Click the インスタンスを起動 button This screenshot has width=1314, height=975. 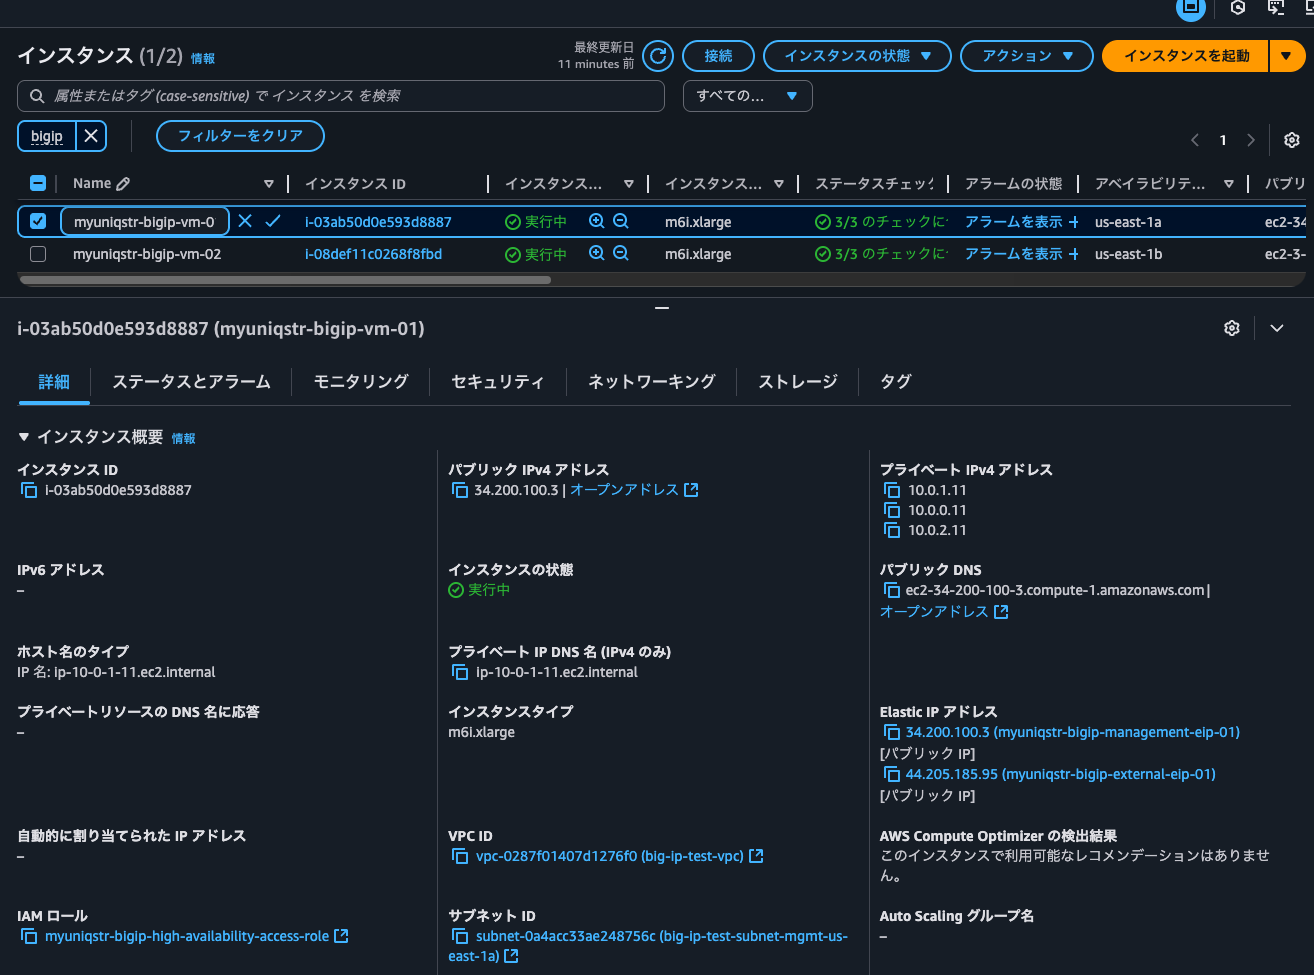[x=1186, y=56]
